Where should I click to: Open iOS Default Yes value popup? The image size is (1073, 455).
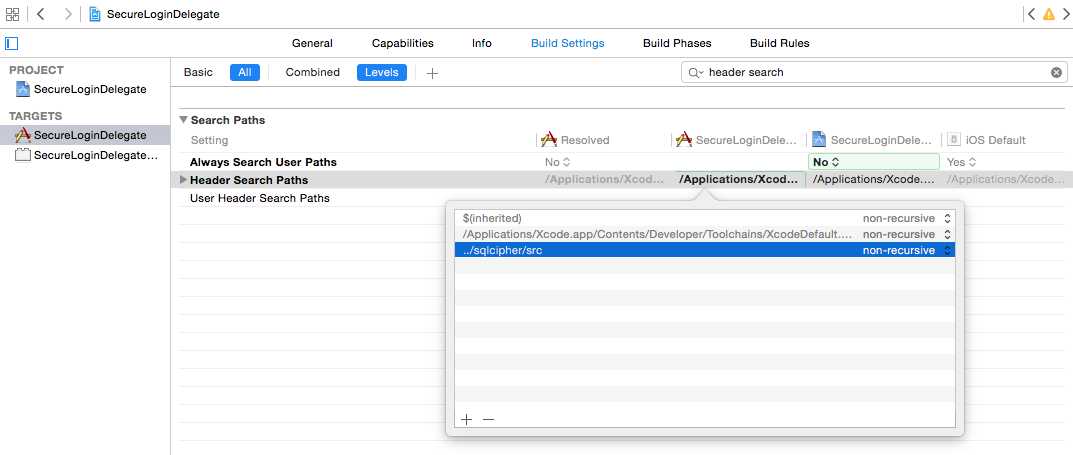point(959,162)
